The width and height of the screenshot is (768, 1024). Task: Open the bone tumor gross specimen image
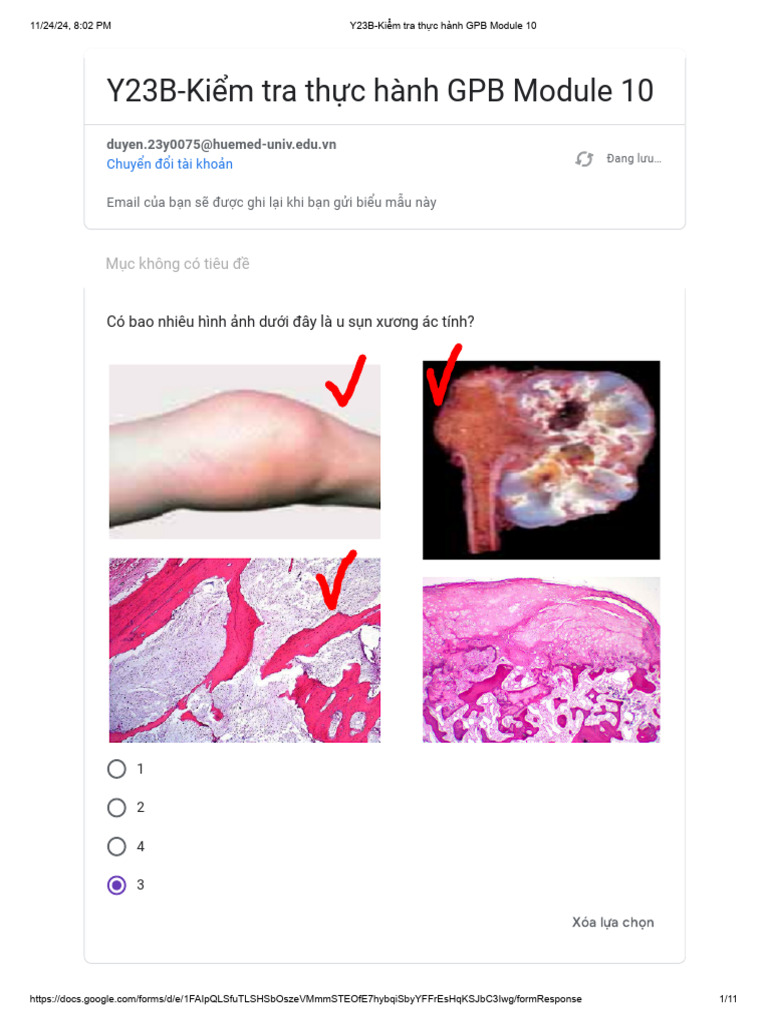(x=541, y=460)
